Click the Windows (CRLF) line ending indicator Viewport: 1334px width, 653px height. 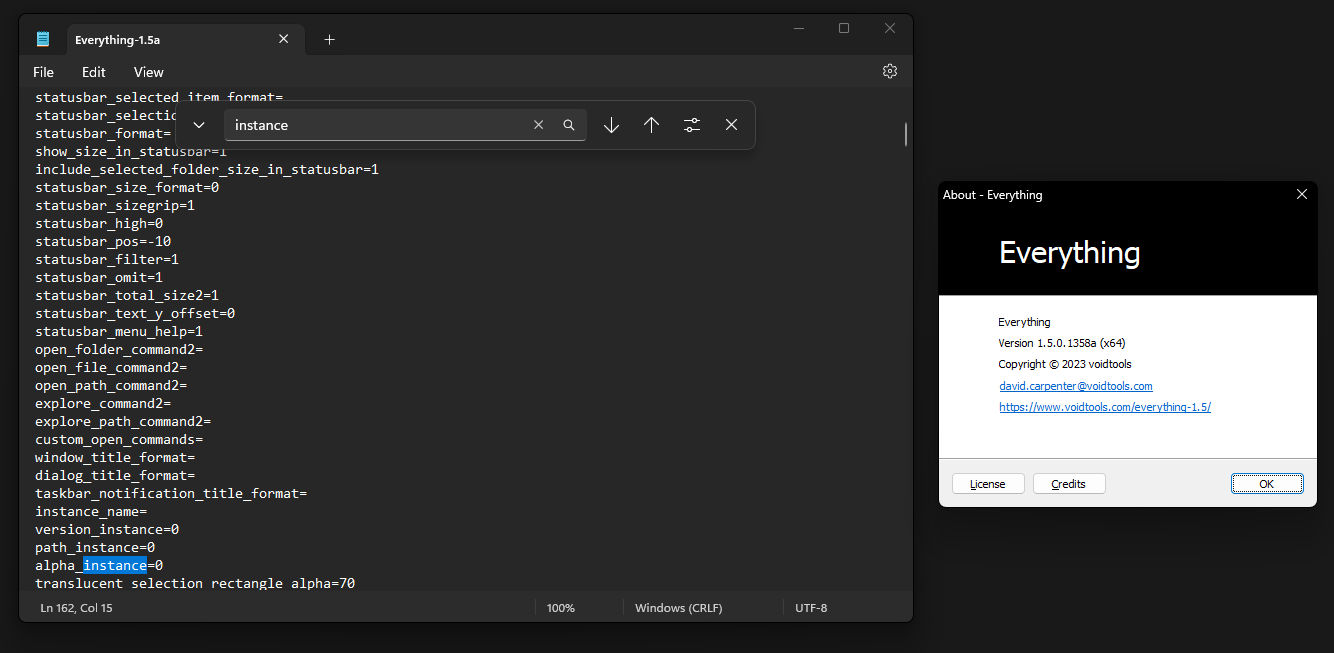click(679, 608)
